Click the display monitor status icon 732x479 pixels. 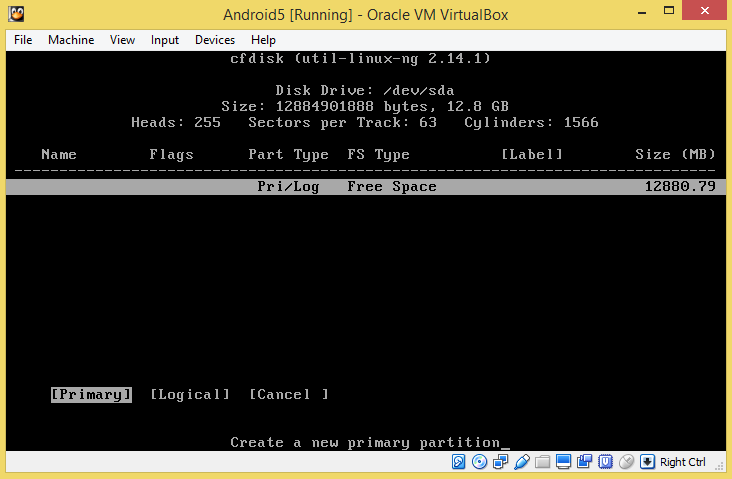(x=563, y=462)
